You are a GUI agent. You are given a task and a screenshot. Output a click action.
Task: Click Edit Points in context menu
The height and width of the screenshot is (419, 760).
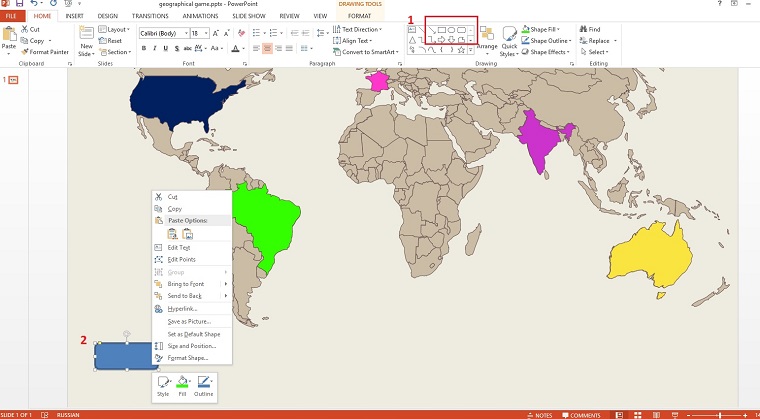coord(181,259)
